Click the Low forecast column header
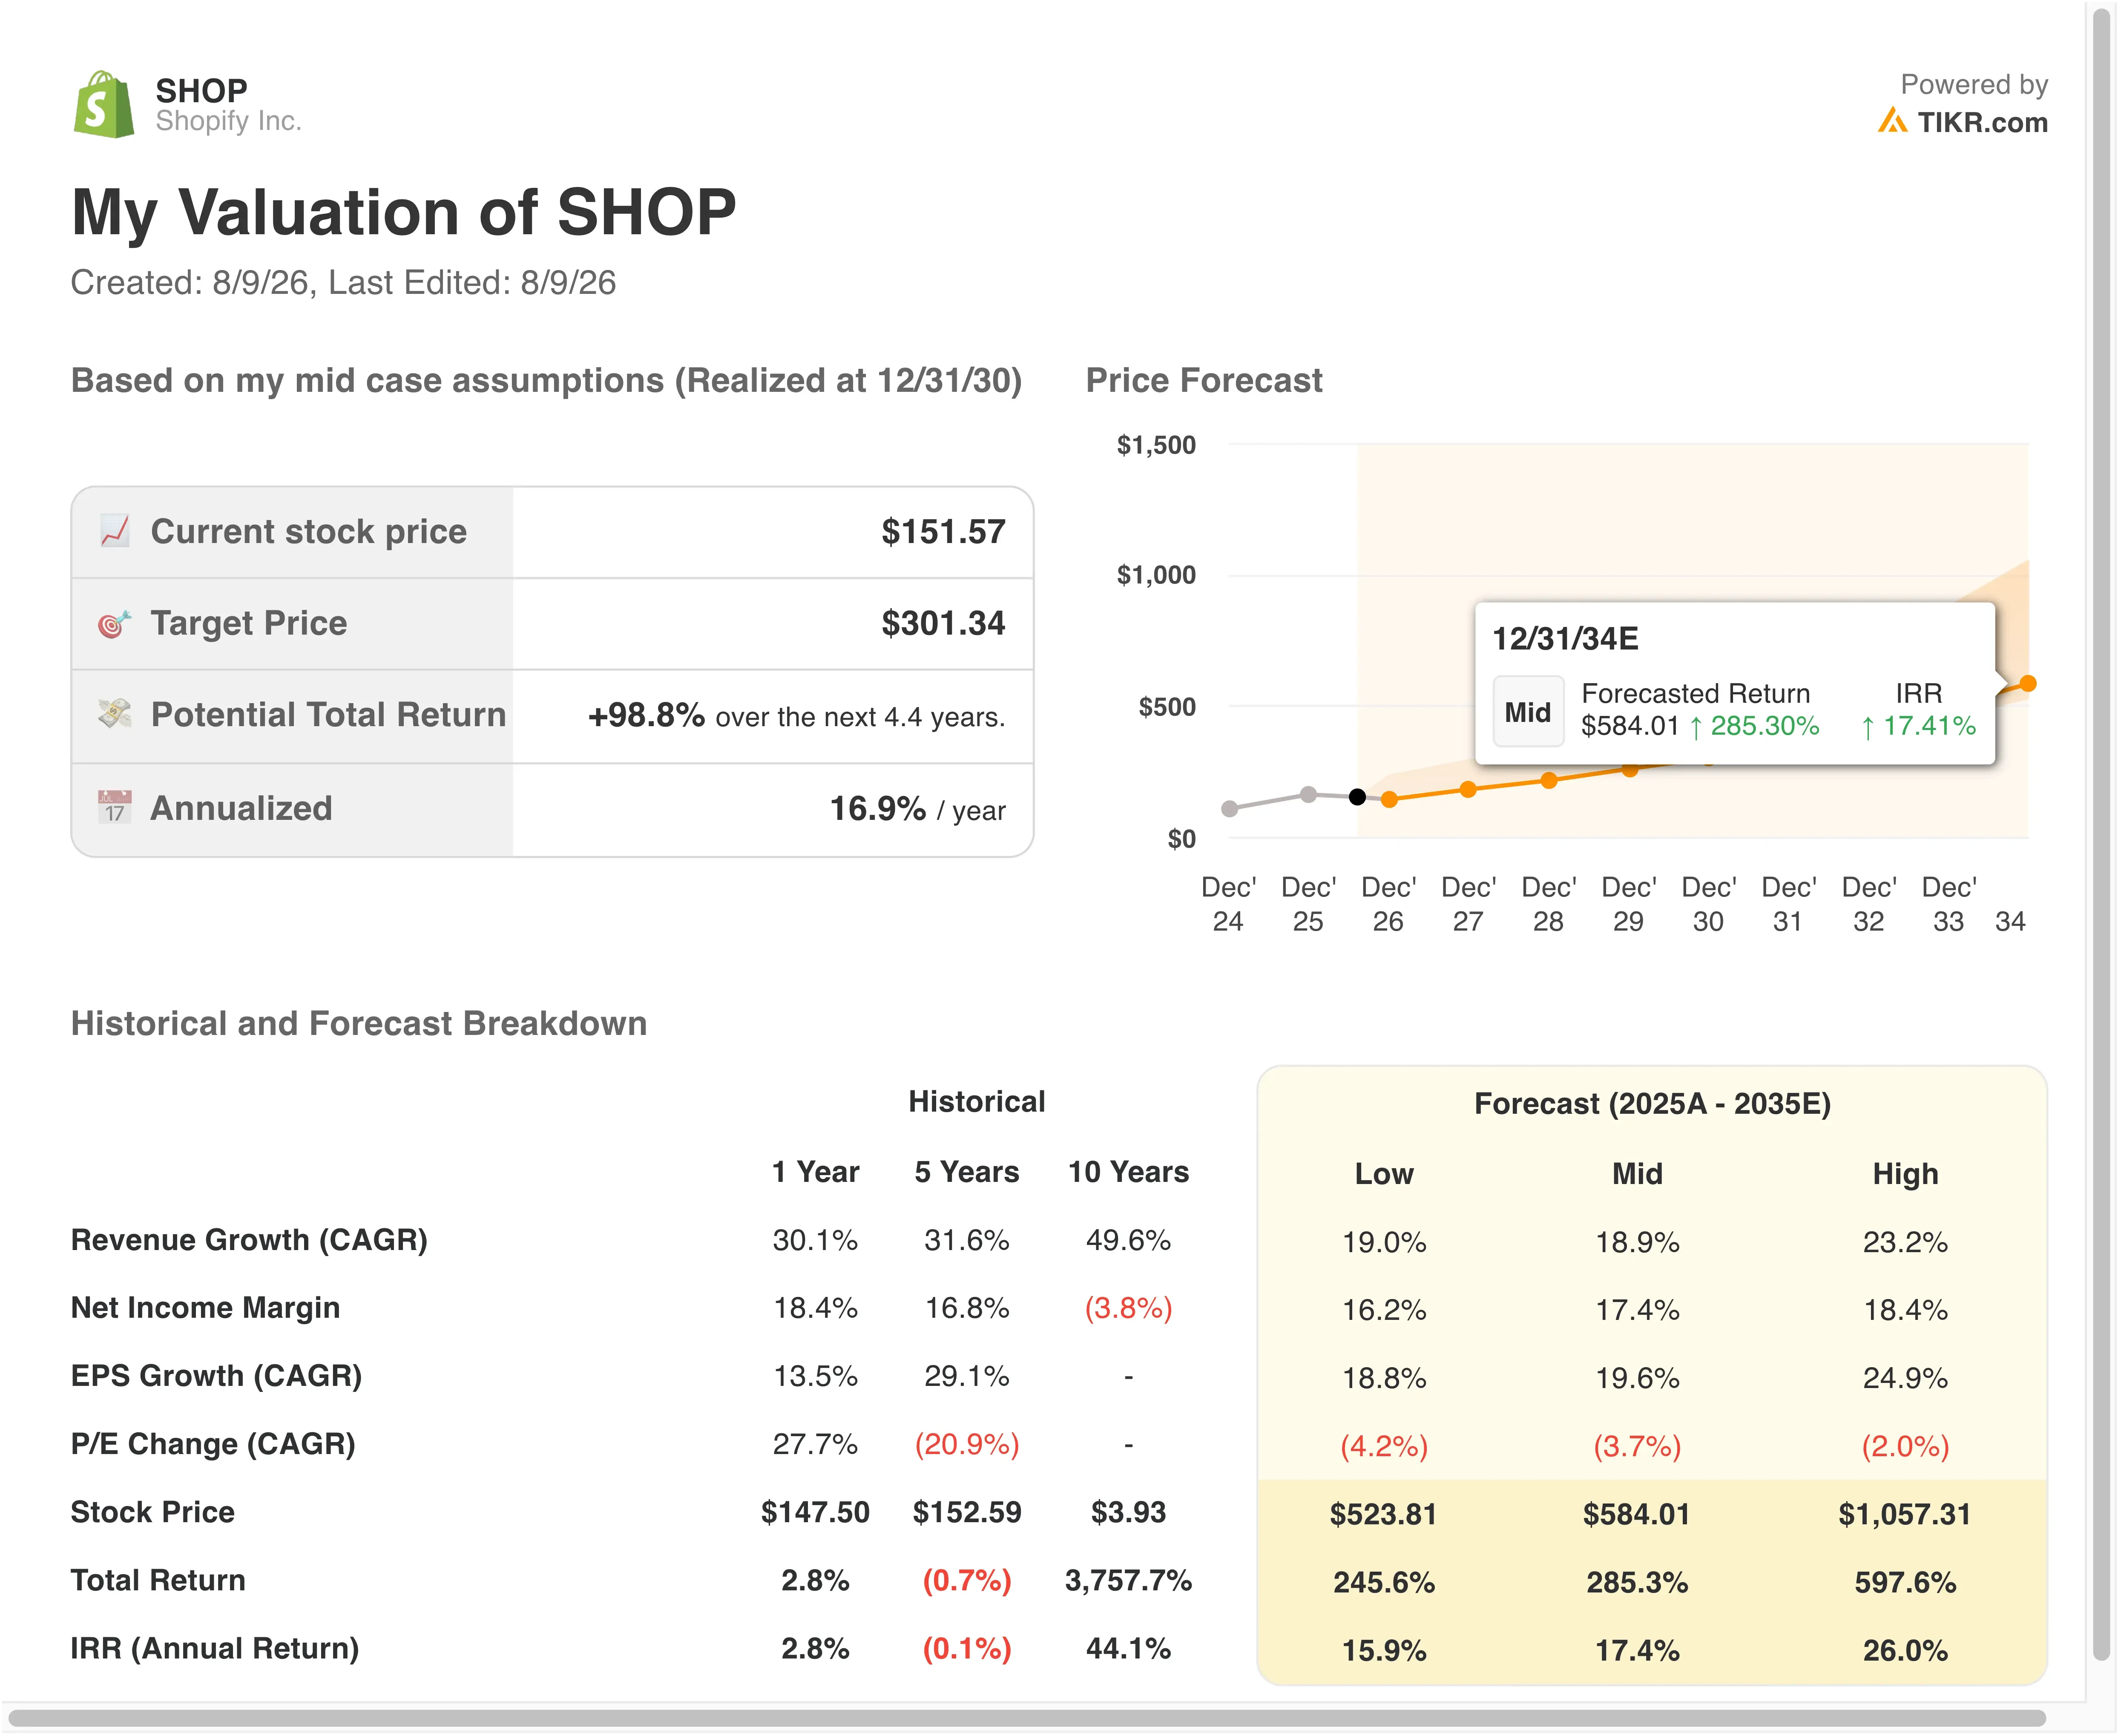Image resolution: width=2118 pixels, height=1736 pixels. click(1384, 1173)
